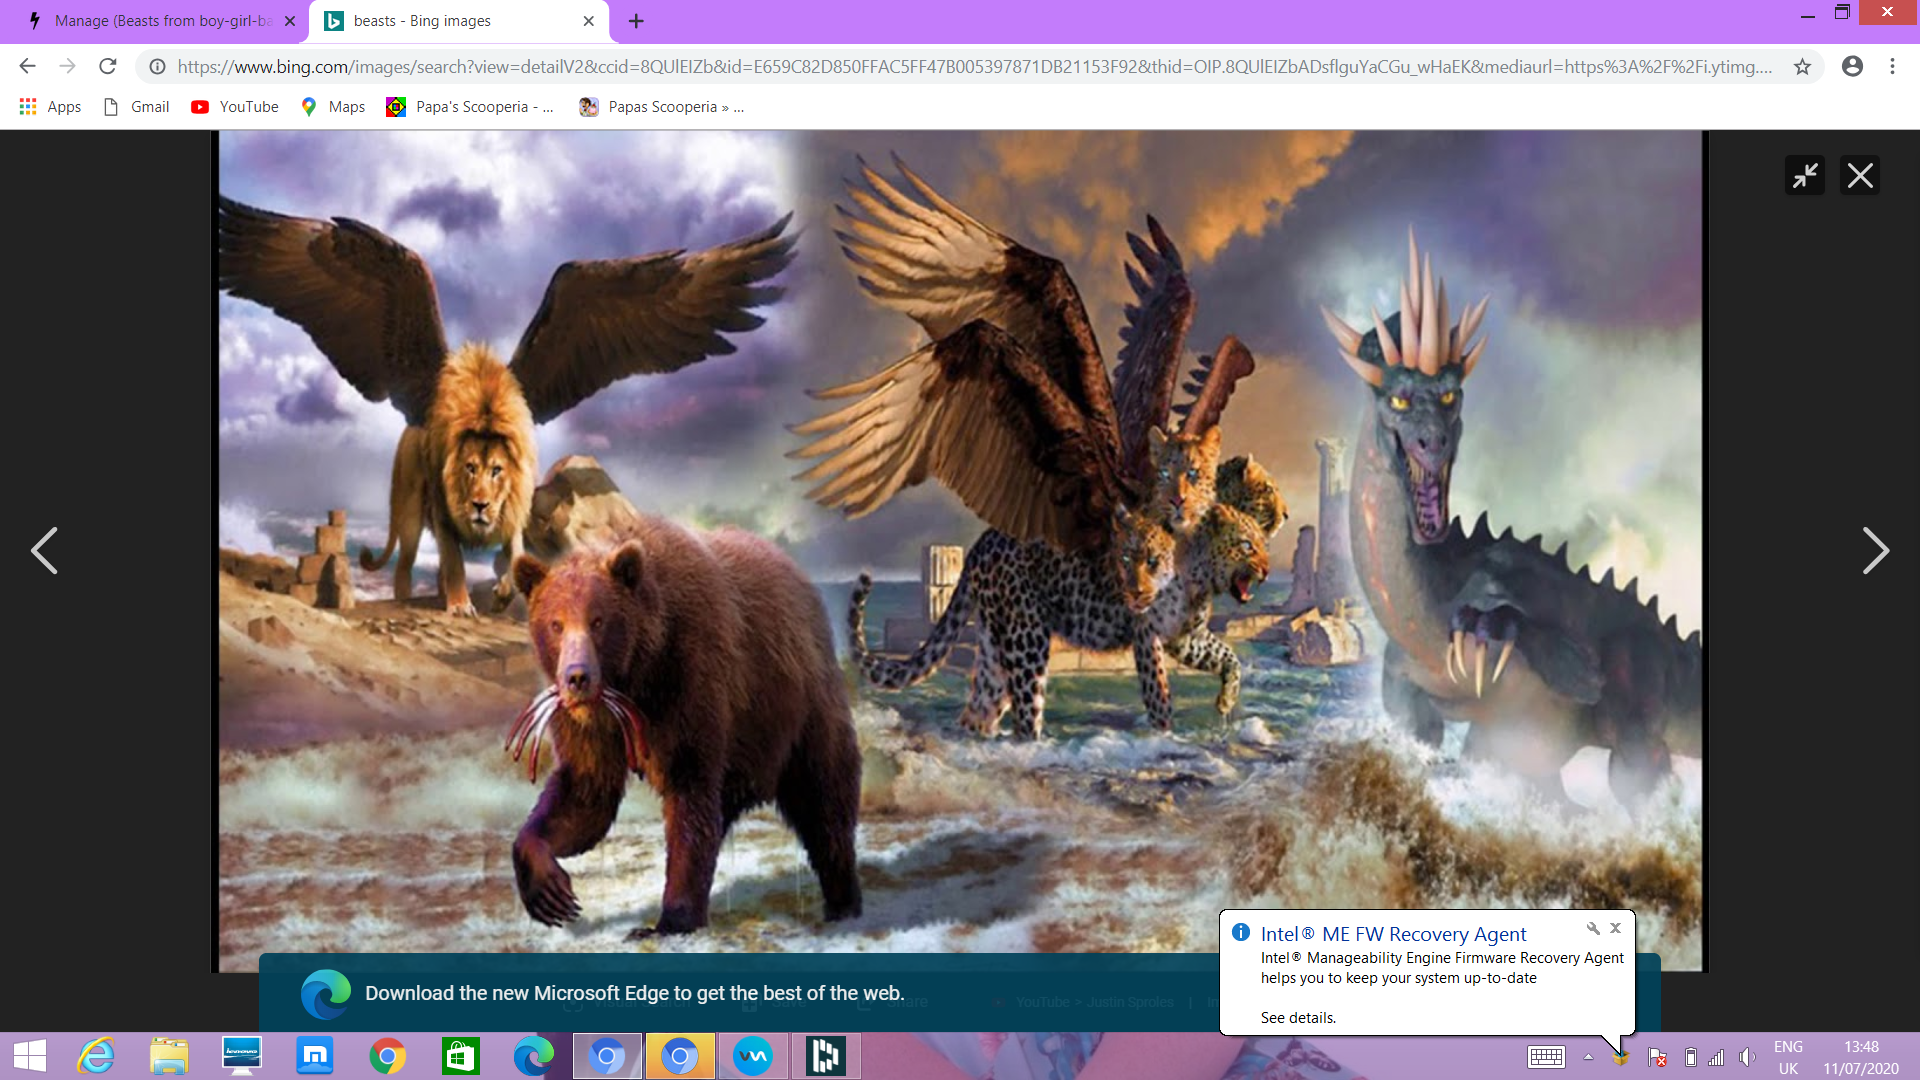Collapse the full-screen image view
The height and width of the screenshot is (1080, 1920).
click(1804, 176)
